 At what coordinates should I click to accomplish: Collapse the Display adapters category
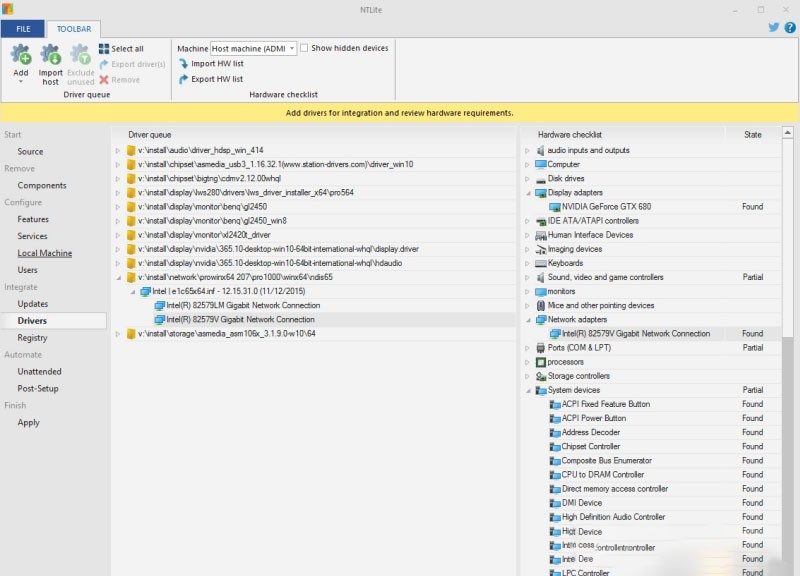[x=528, y=193]
